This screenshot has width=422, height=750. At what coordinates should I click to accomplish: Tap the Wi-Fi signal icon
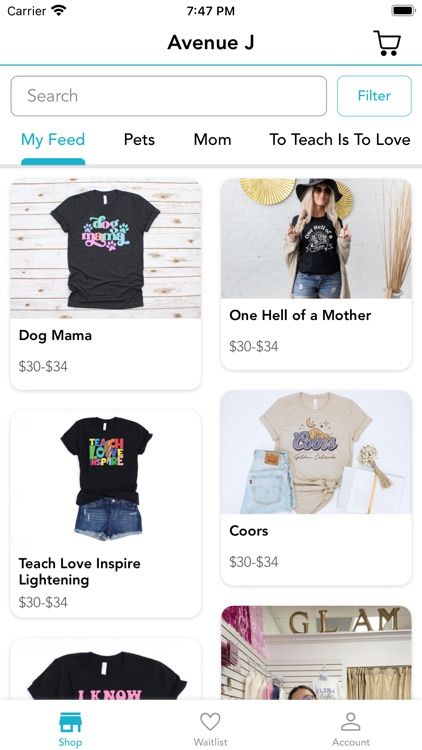click(59, 11)
